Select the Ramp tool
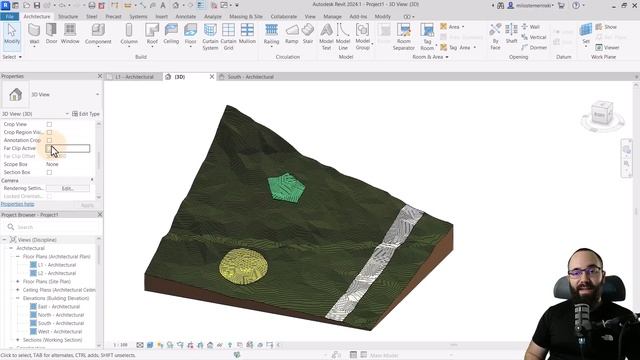640x360 pixels. point(291,33)
